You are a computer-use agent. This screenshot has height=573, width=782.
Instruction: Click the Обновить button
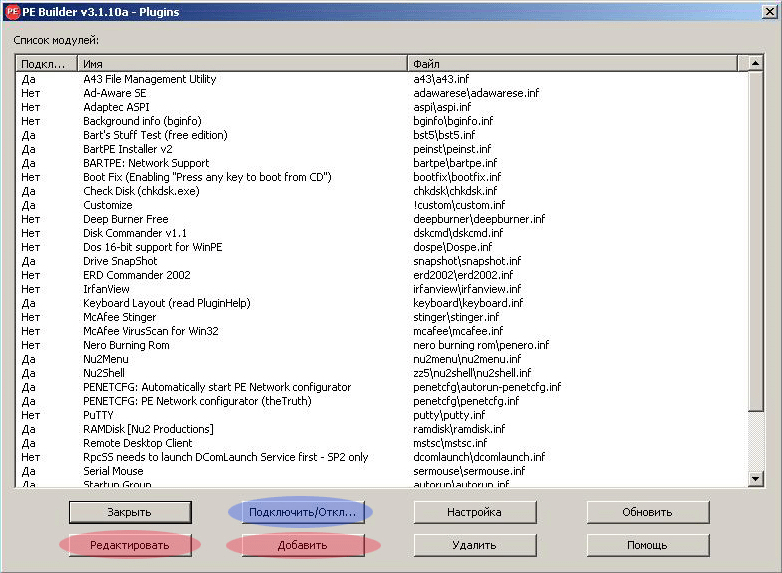tap(648, 512)
